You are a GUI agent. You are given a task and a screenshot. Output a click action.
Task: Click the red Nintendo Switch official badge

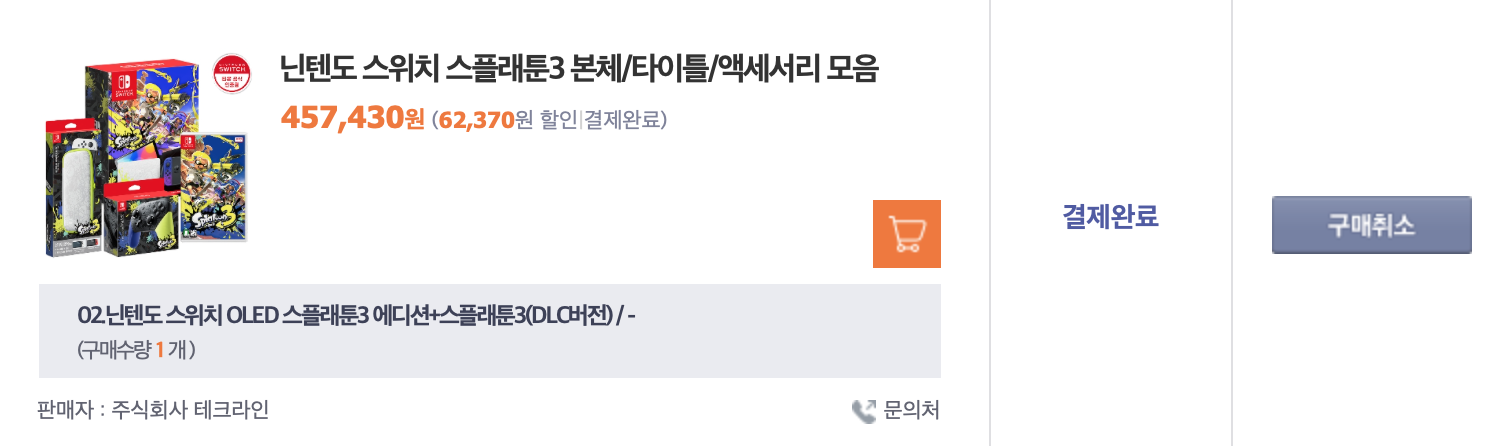pyautogui.click(x=232, y=73)
